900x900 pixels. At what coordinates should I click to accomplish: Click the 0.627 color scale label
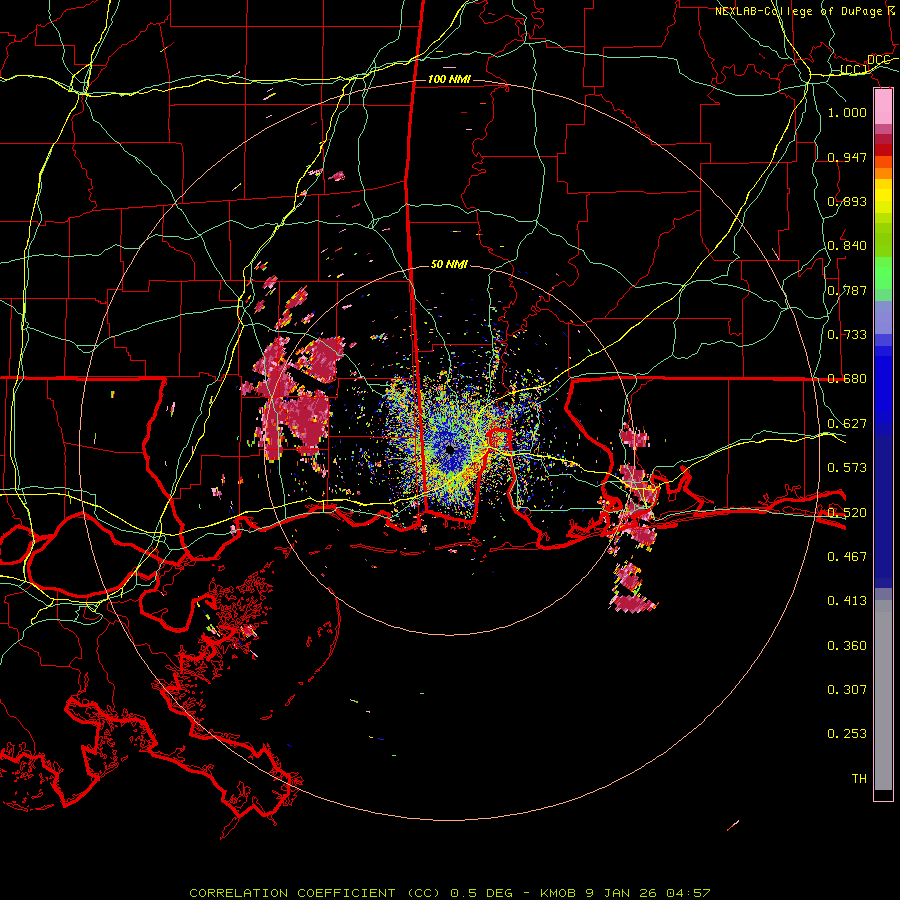click(847, 424)
